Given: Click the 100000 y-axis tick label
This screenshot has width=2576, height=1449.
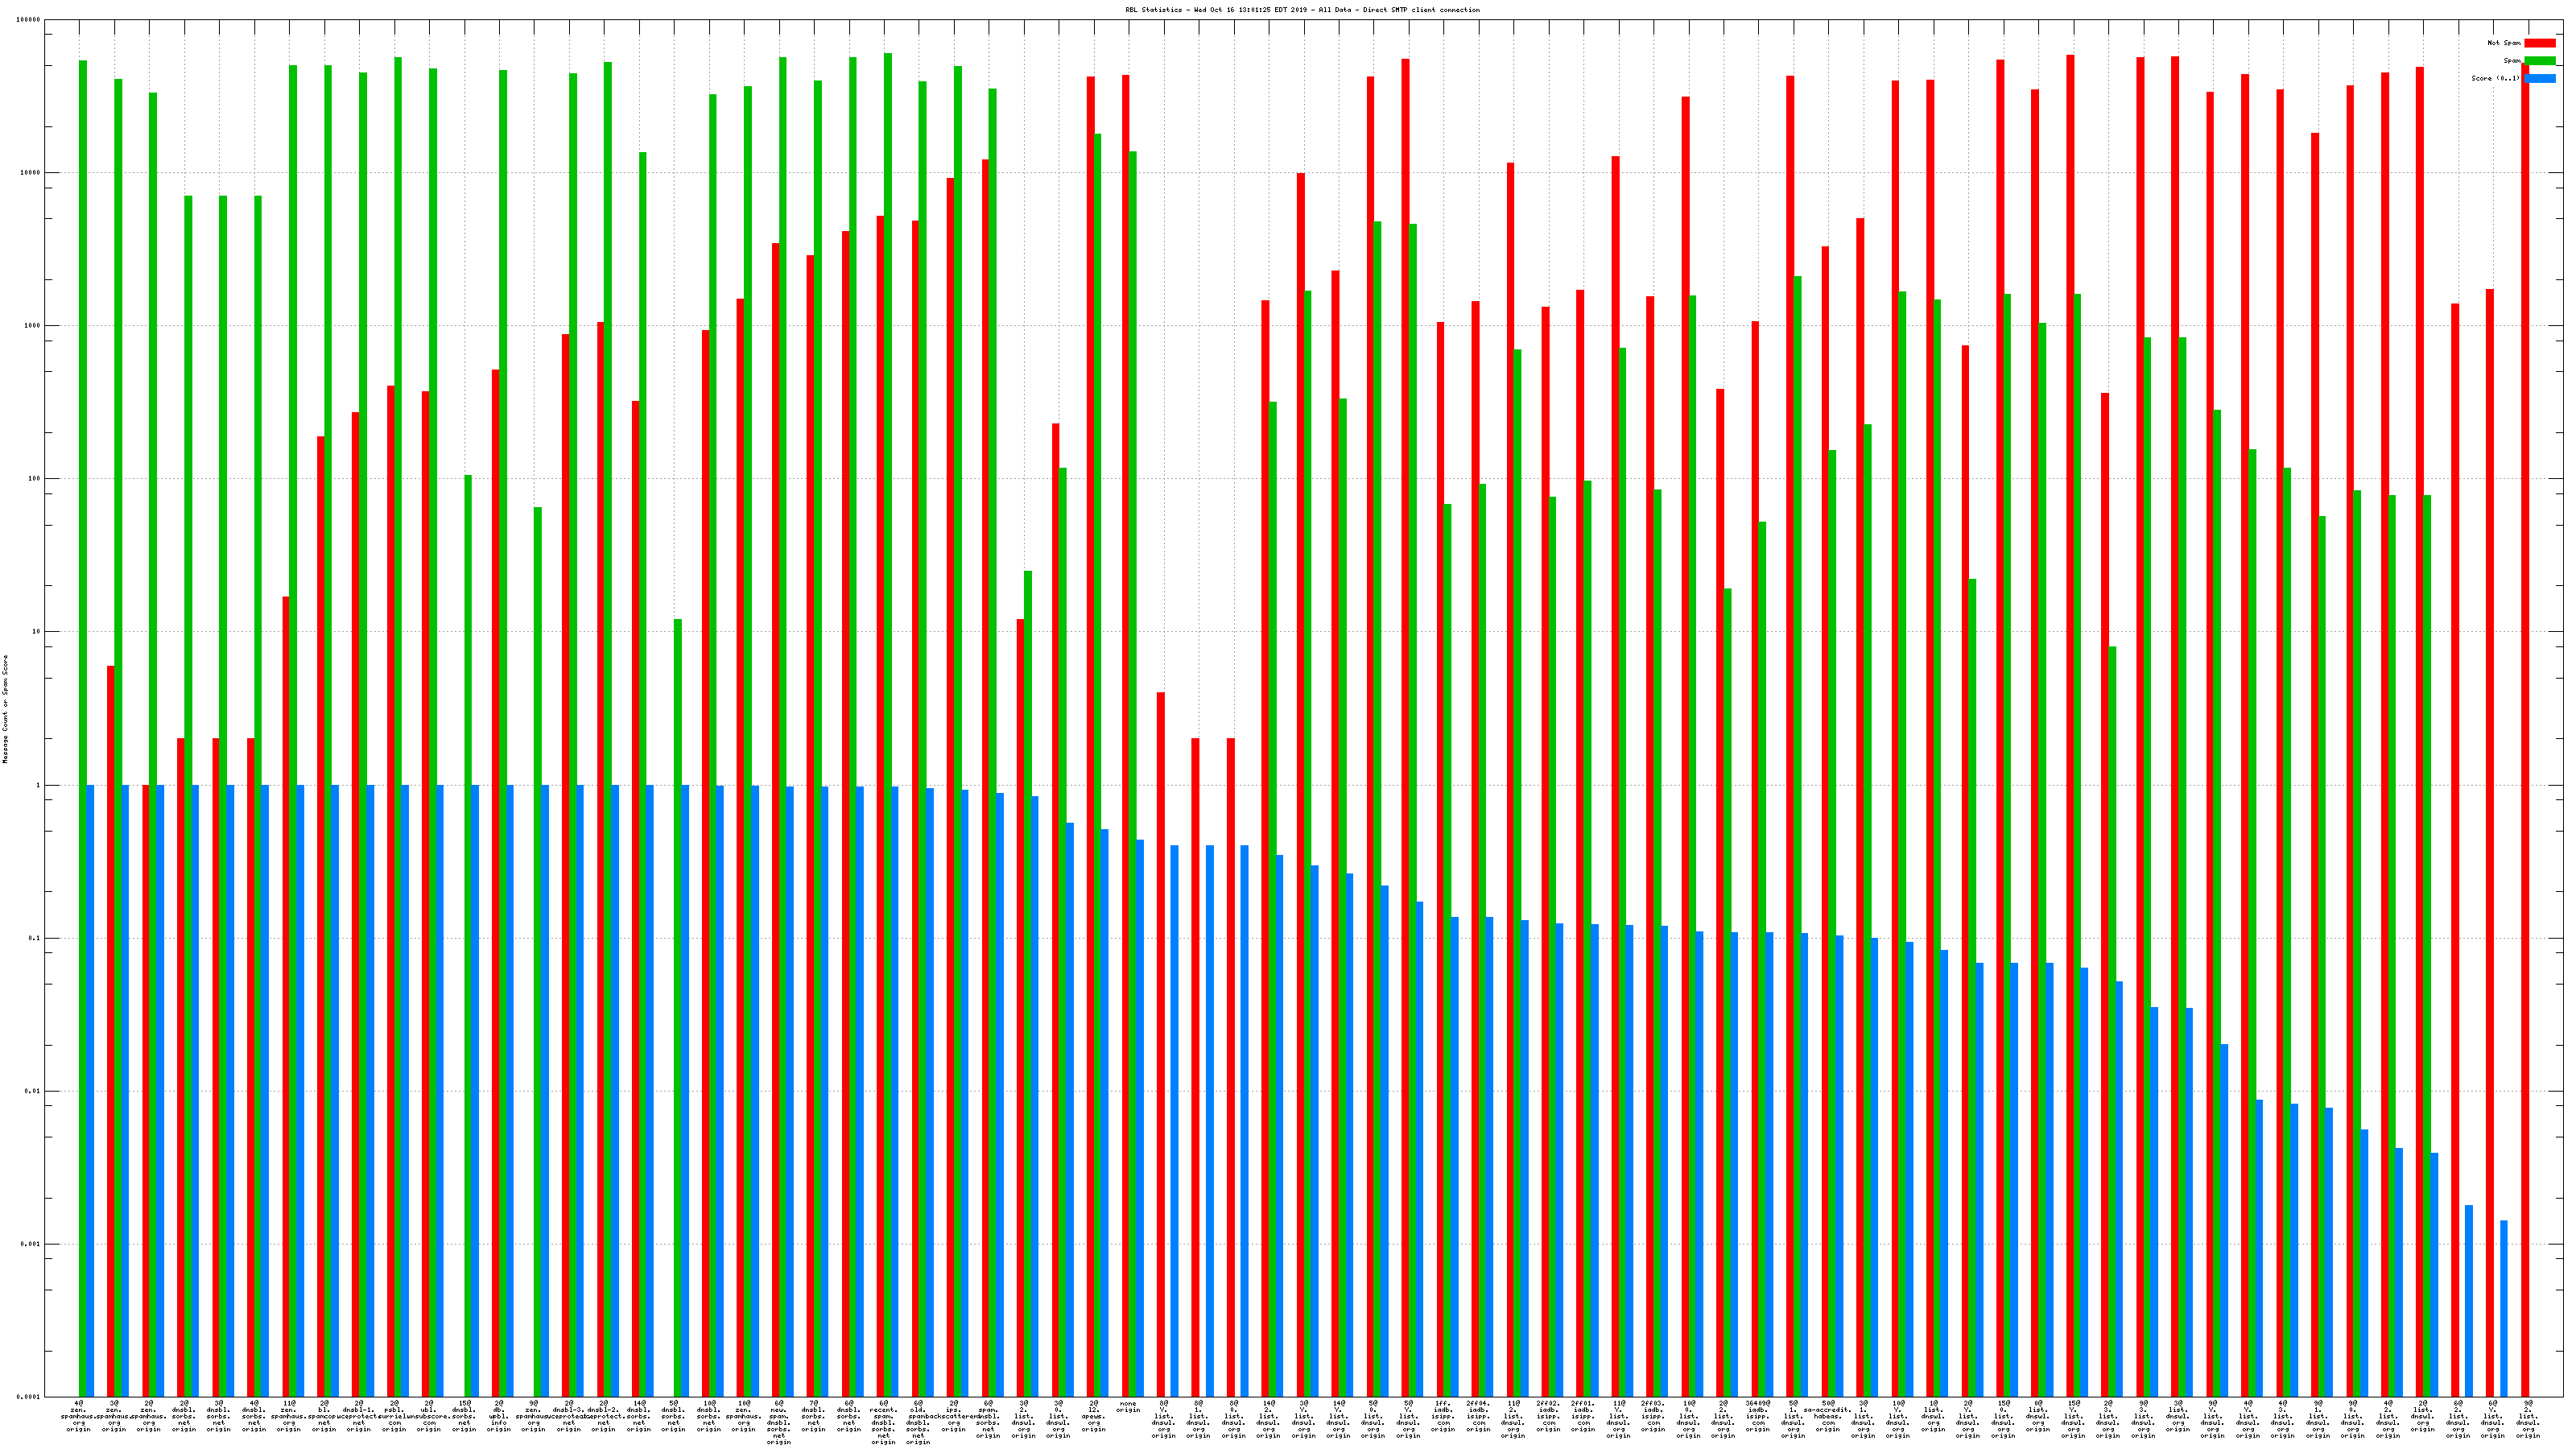Looking at the screenshot, I should [29, 20].
